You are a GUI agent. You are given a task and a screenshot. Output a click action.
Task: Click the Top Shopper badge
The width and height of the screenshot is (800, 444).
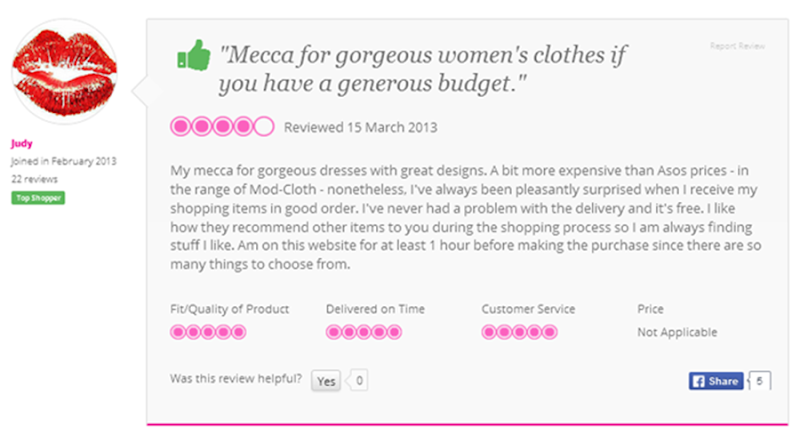click(37, 198)
